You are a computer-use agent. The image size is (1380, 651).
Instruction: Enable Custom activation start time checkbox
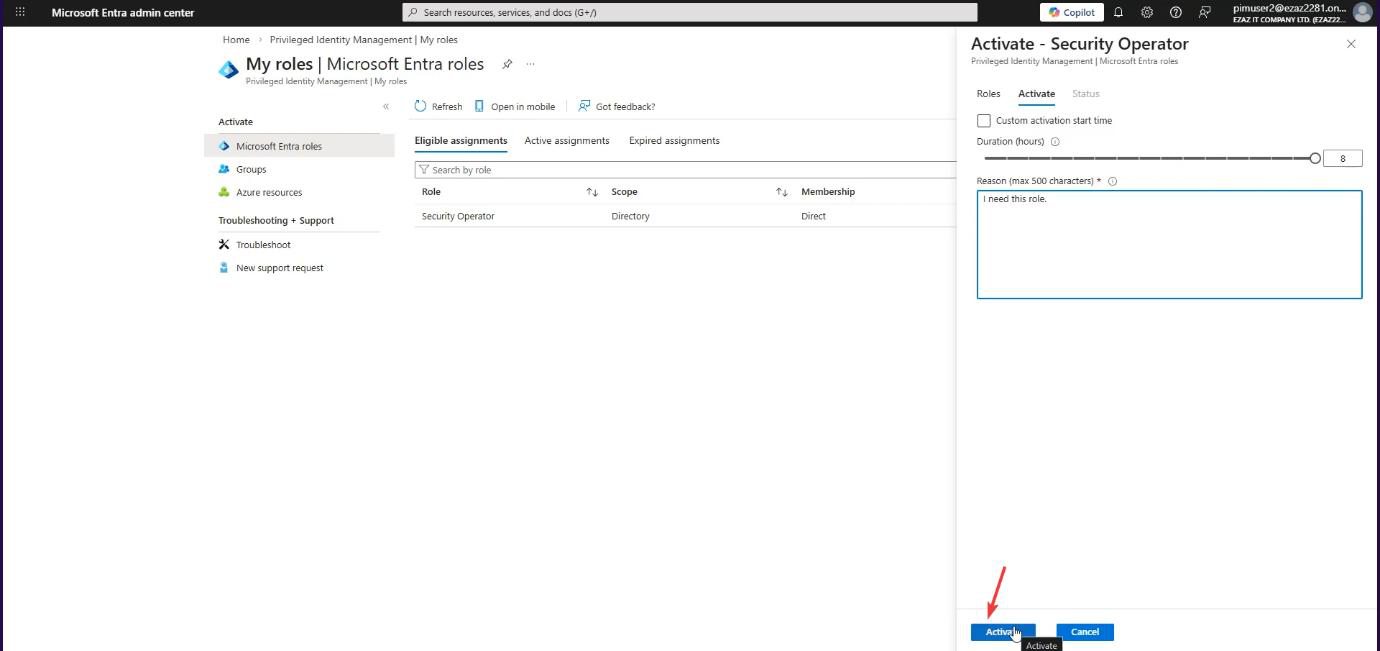984,121
